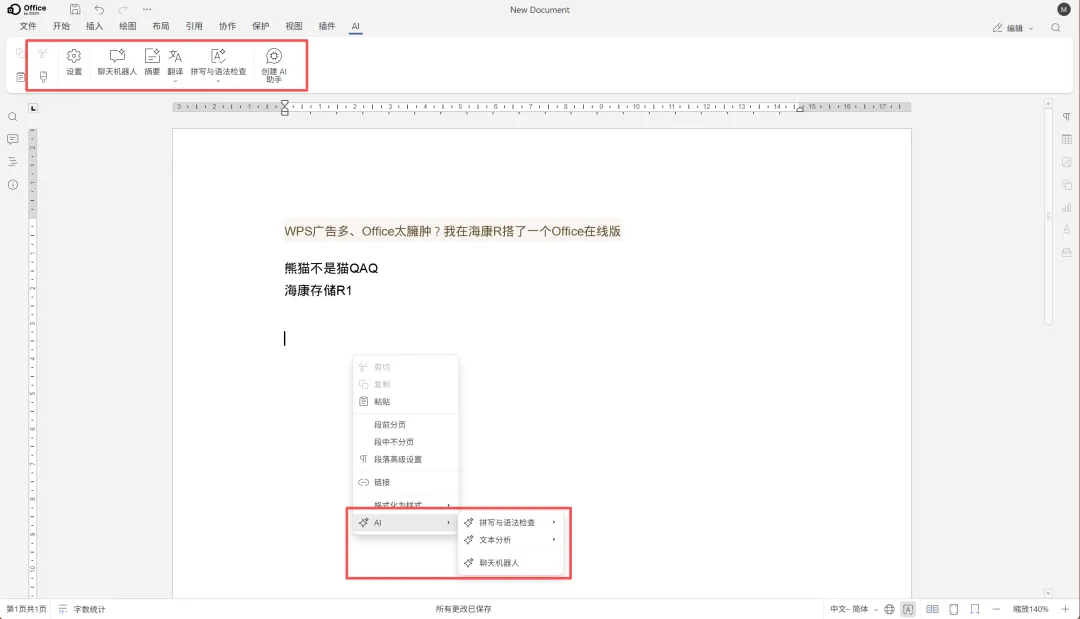Open text art settings in right sidebar
Screen dimensions: 1080x619
1066,230
